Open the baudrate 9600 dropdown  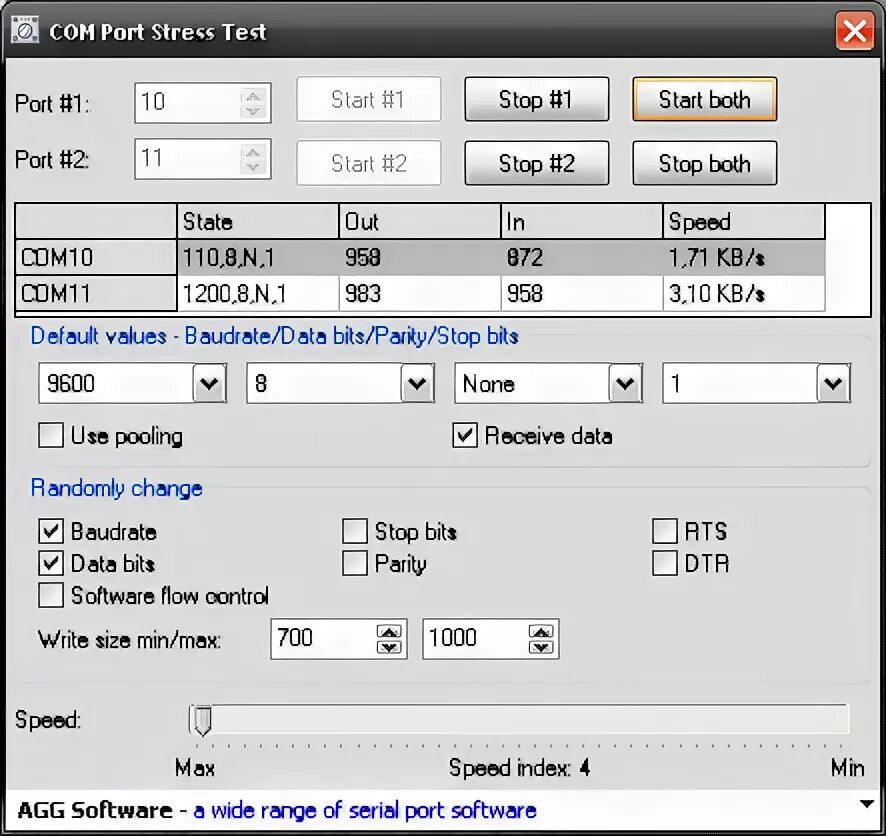pyautogui.click(x=210, y=384)
